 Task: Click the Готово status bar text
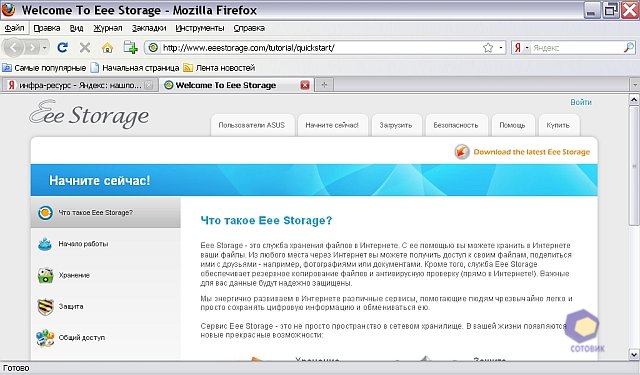coord(16,368)
